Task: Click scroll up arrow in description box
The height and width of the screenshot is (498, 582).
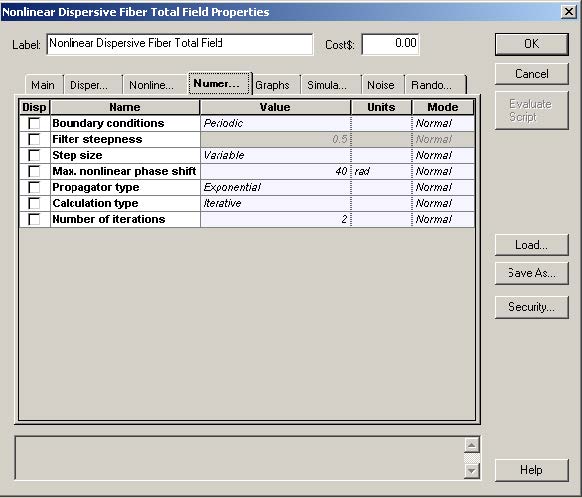Action: point(471,445)
